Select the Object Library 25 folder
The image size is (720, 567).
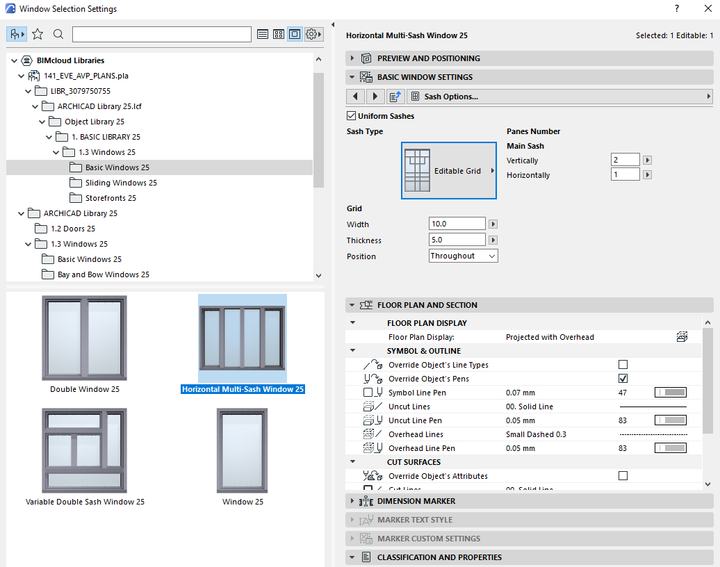coord(95,122)
